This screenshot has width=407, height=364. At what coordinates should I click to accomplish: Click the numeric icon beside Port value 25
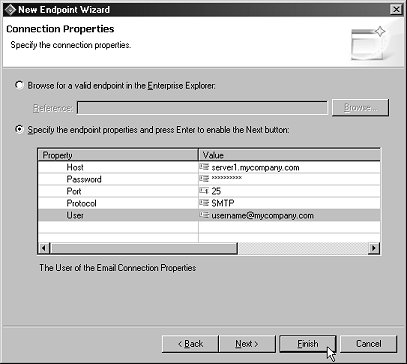coord(204,191)
